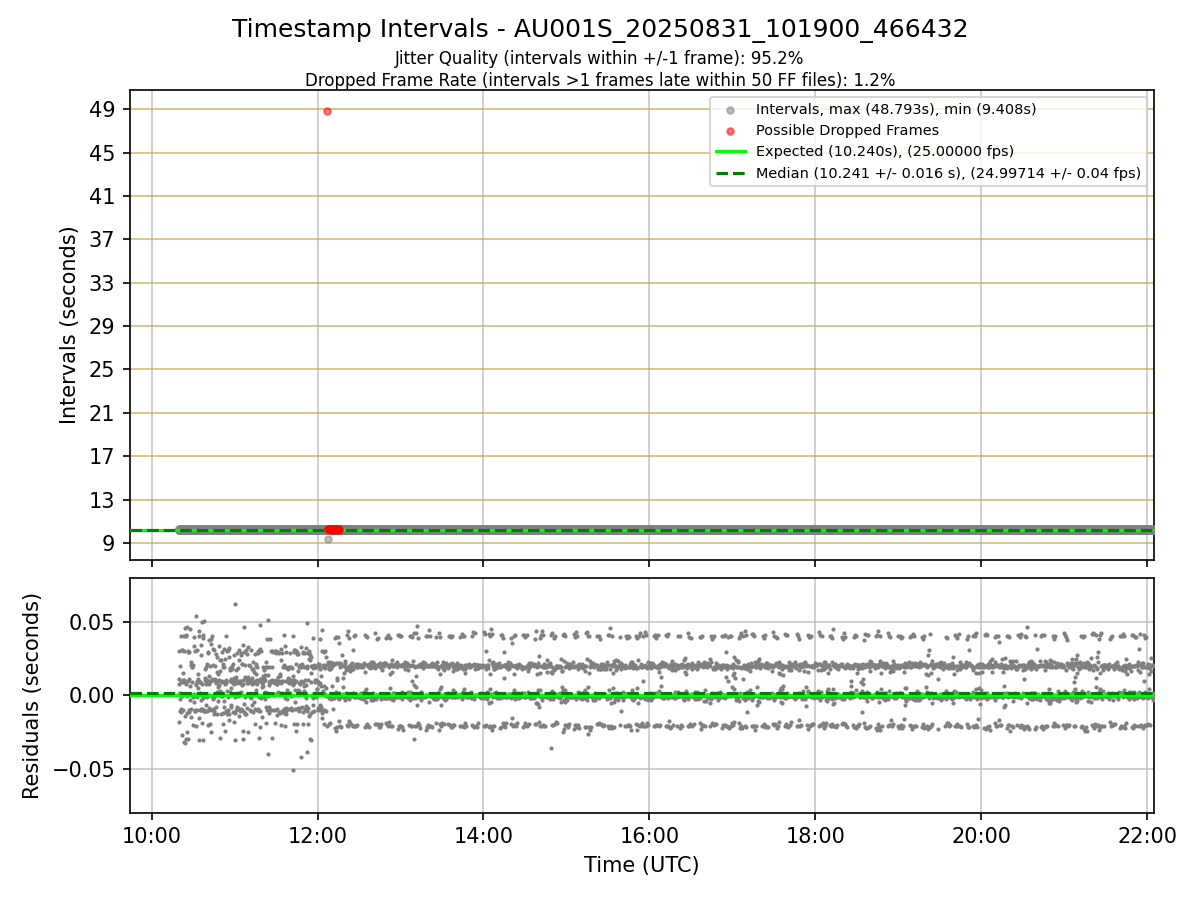Viewport: 1200px width, 900px height.
Task: Click the solid green legend line for Expected
Action: click(731, 152)
